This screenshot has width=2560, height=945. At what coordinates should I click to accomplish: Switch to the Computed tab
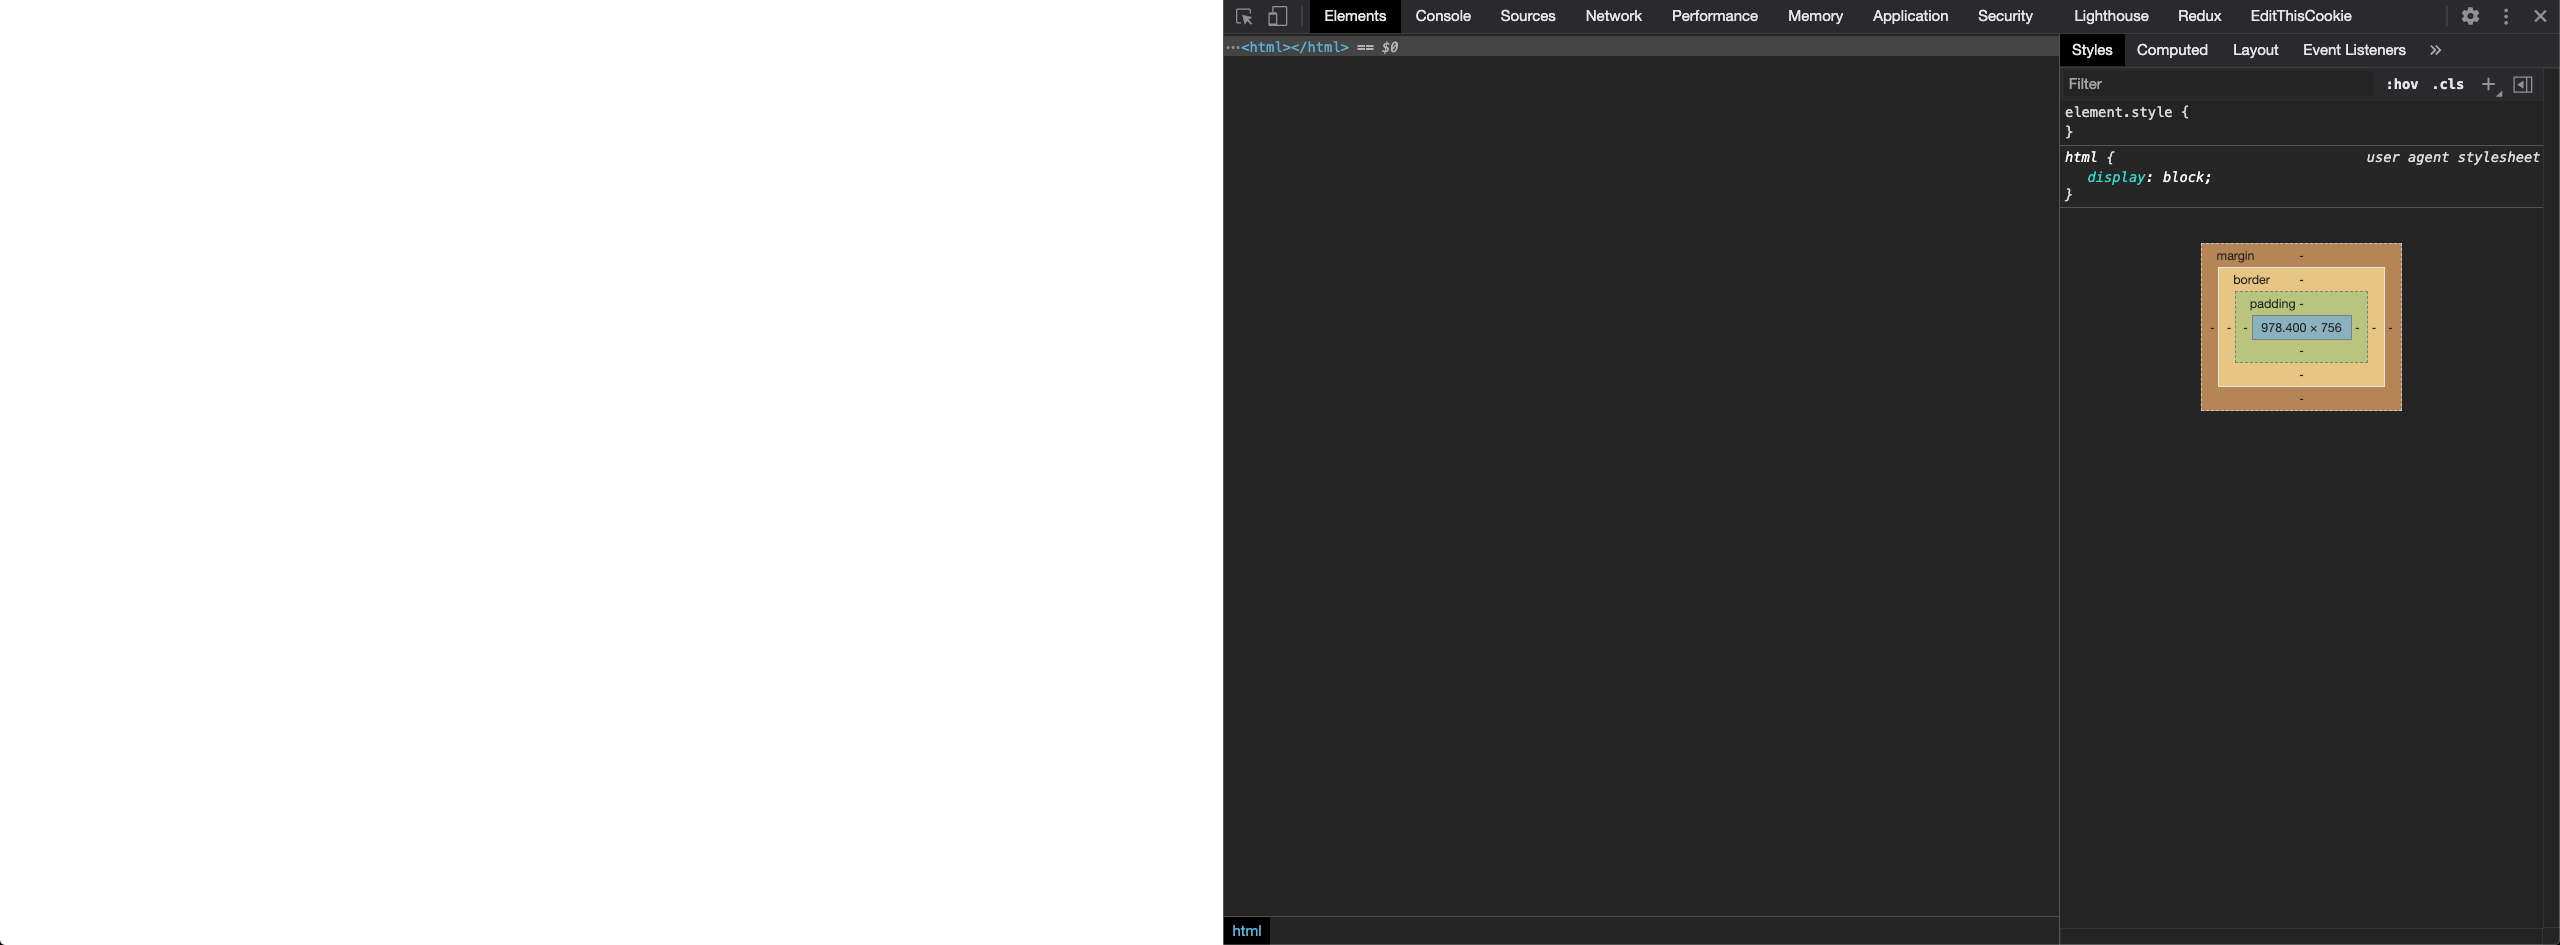pyautogui.click(x=2171, y=50)
